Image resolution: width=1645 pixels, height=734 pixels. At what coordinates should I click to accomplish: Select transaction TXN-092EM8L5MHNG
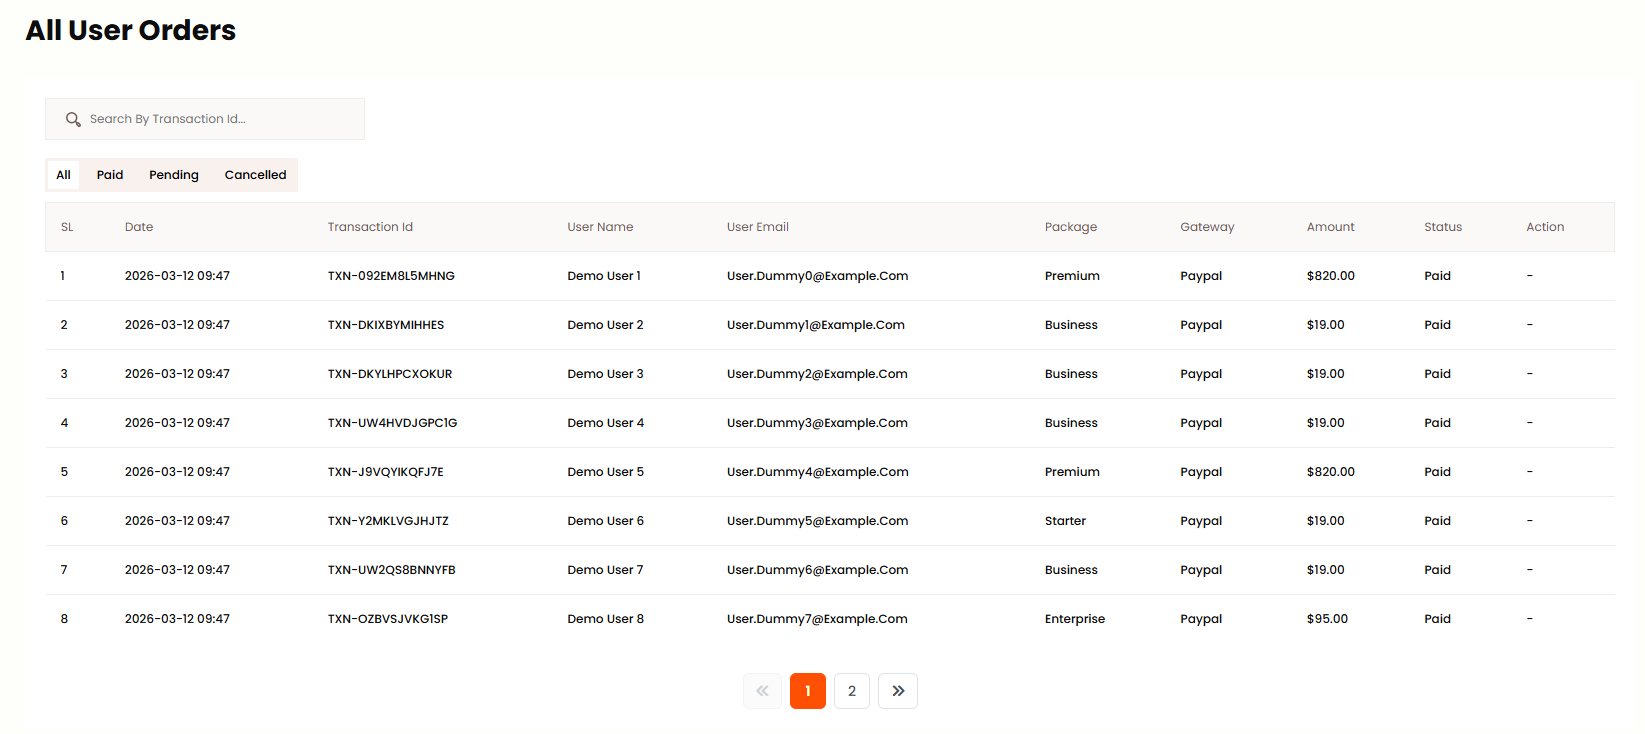click(391, 276)
